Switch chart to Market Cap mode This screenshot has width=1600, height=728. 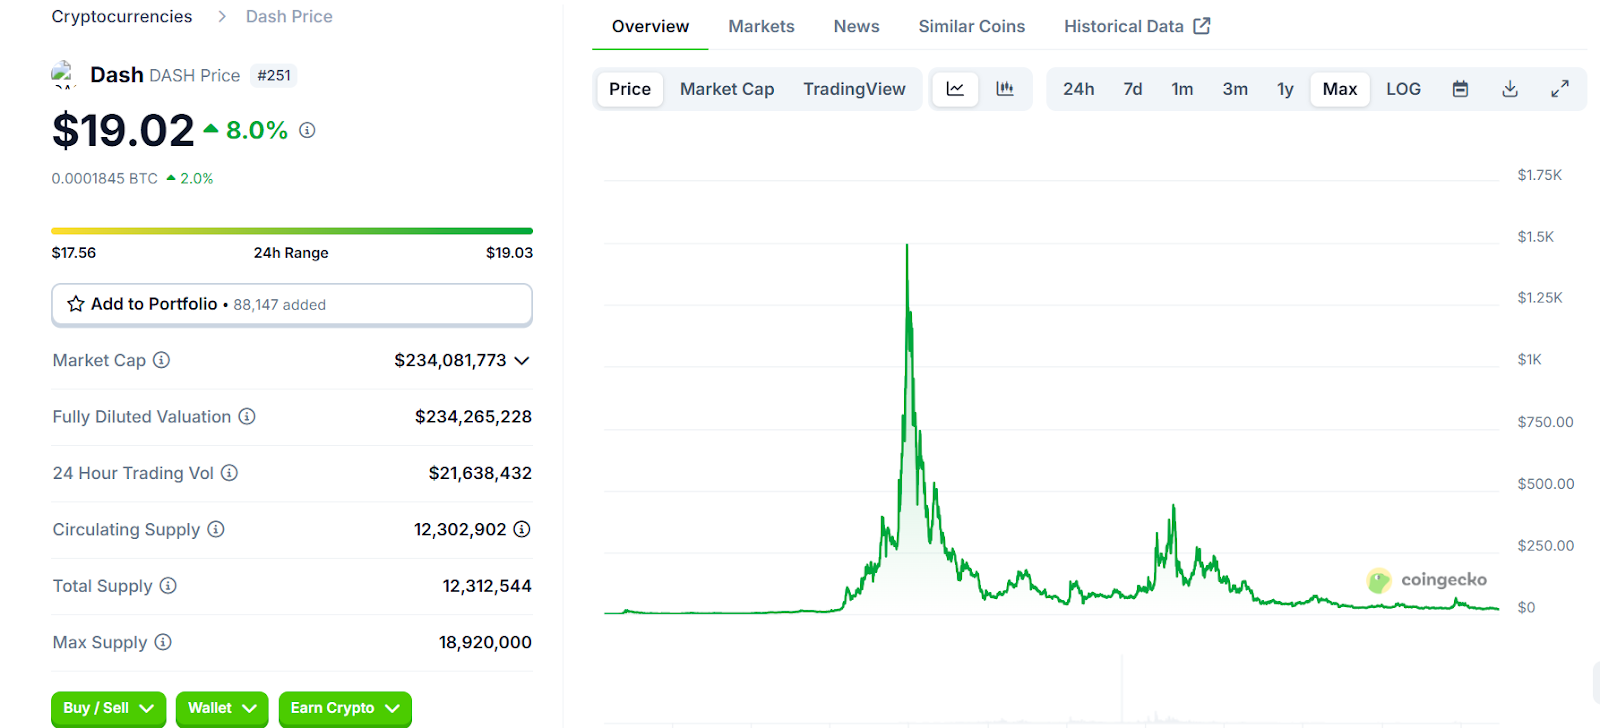pos(727,89)
